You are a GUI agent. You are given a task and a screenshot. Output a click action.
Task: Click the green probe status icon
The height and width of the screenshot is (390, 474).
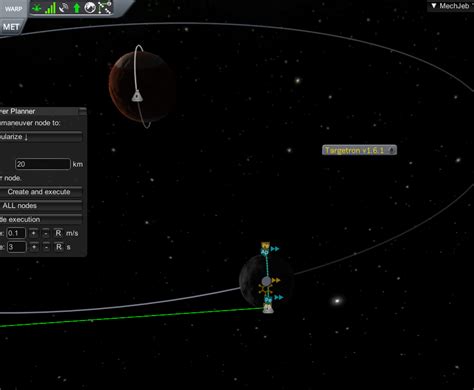click(x=37, y=8)
